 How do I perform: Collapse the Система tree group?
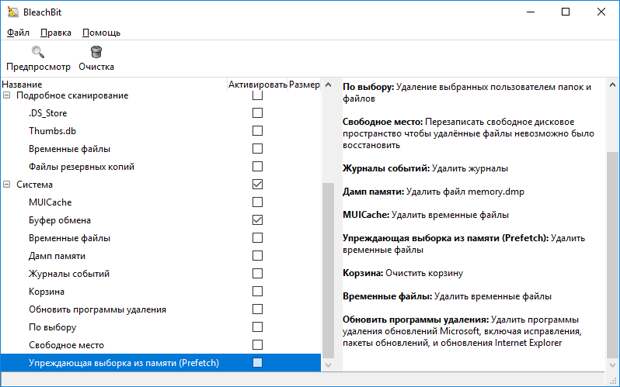click(x=7, y=184)
